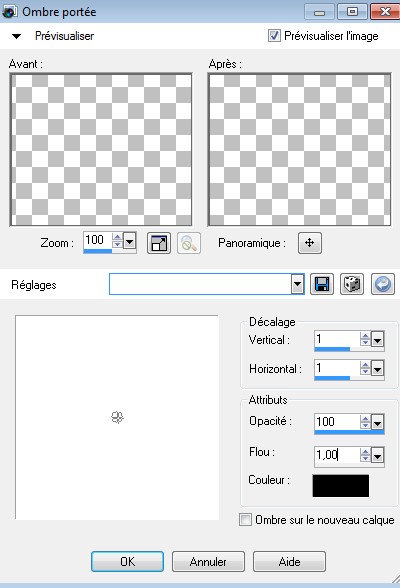
Task: Click the reset to default arrow icon
Action: click(x=383, y=284)
